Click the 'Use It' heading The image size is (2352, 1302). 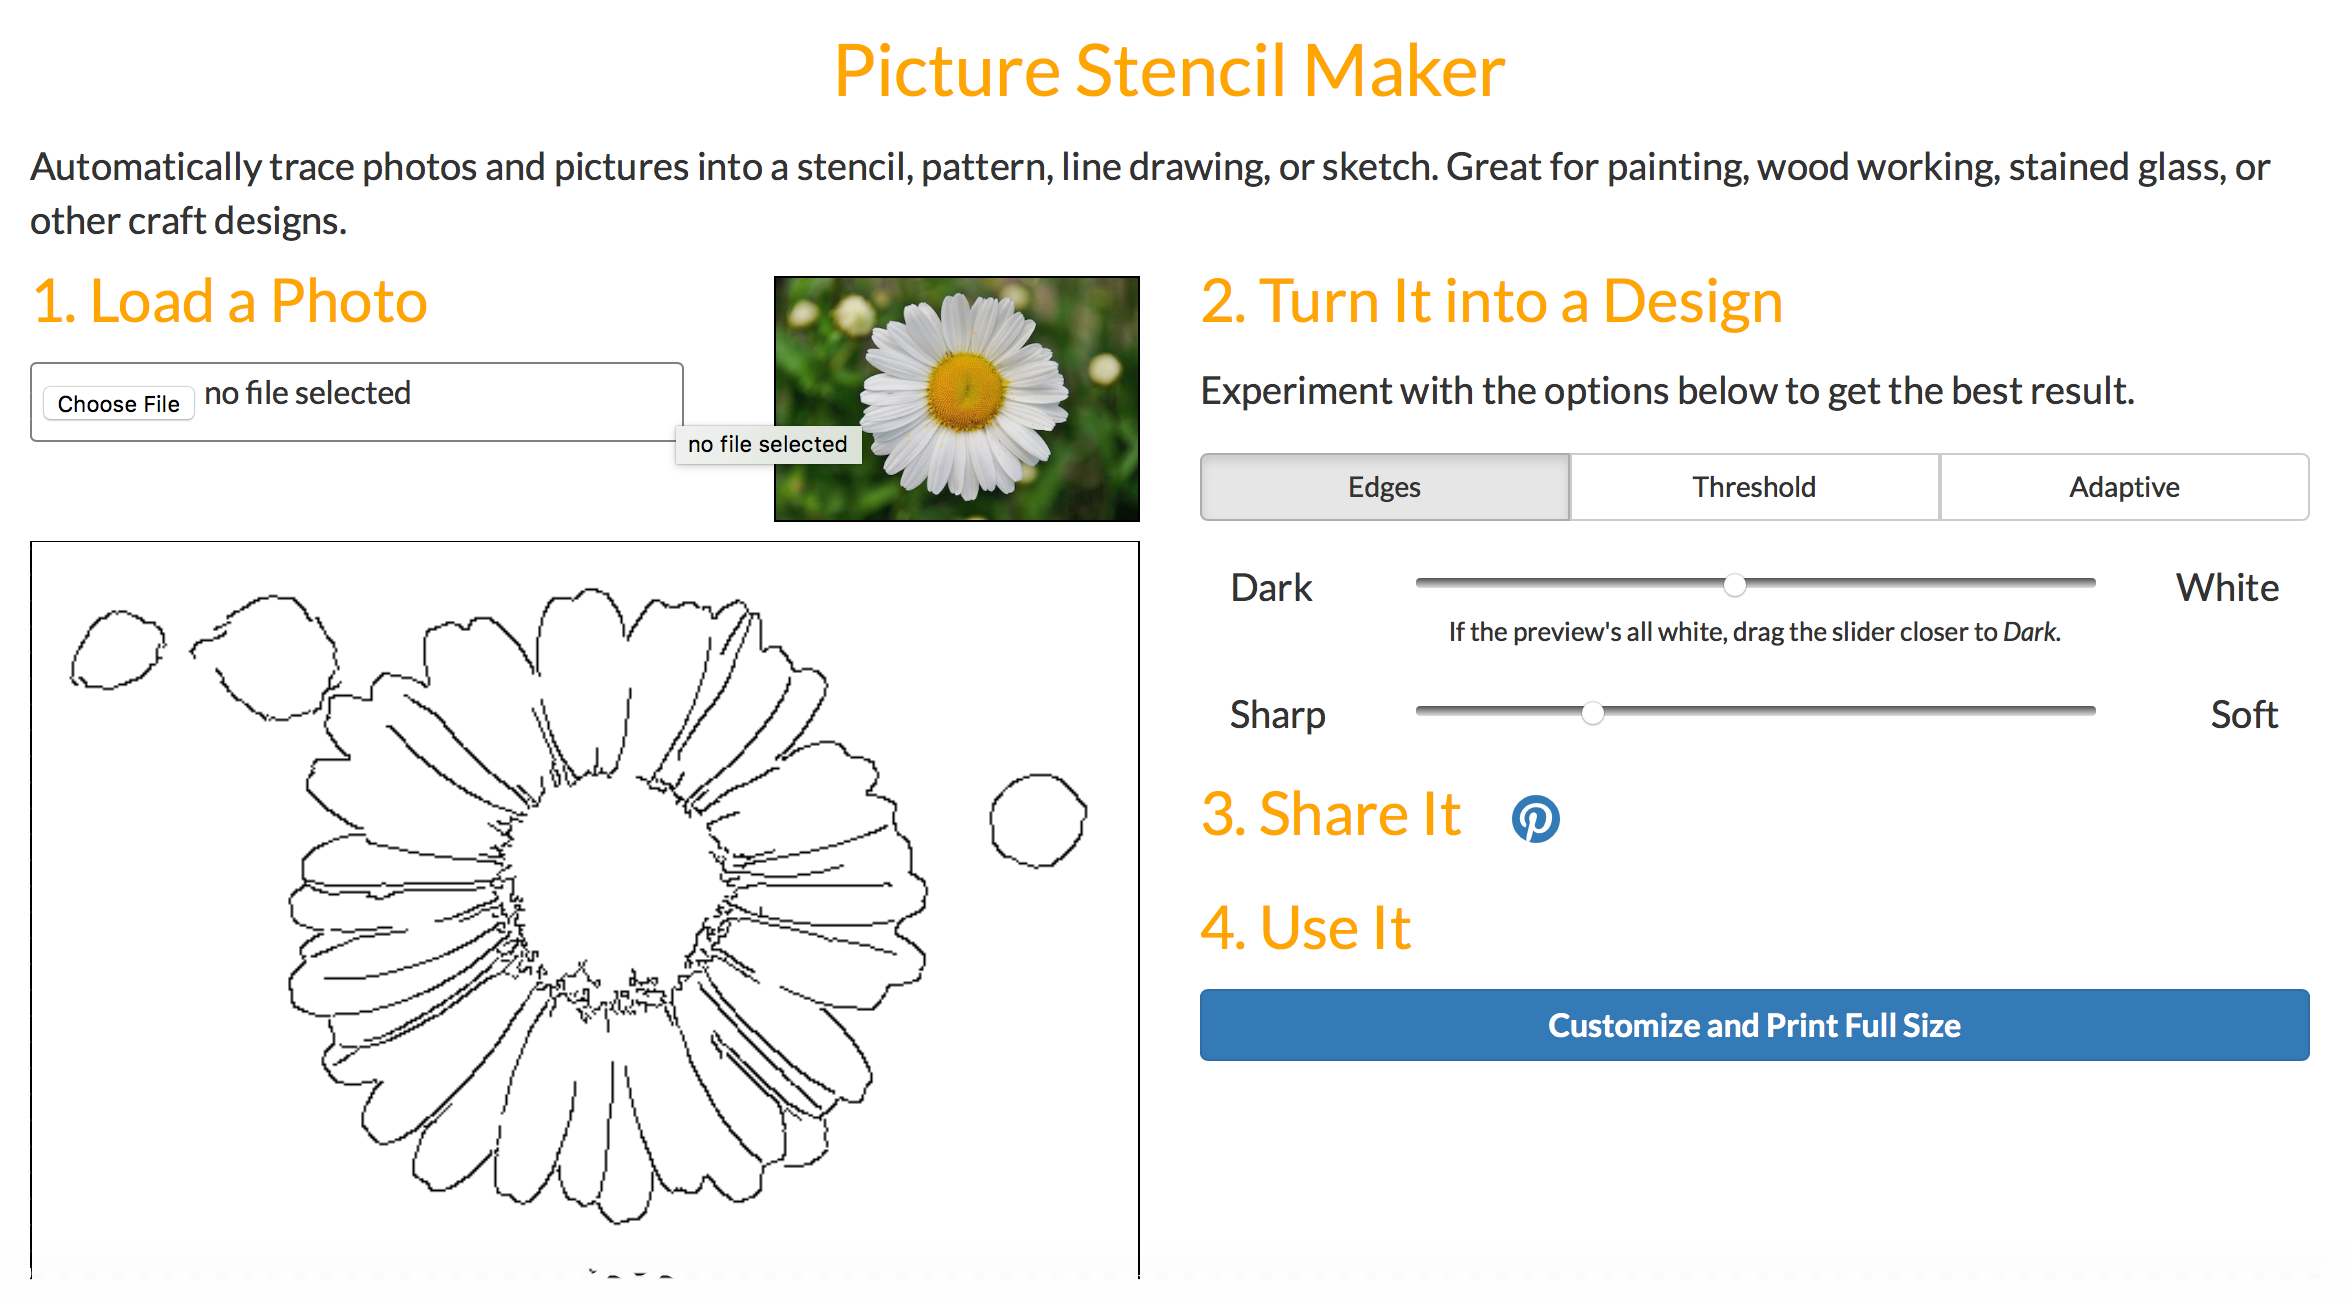click(x=1304, y=927)
